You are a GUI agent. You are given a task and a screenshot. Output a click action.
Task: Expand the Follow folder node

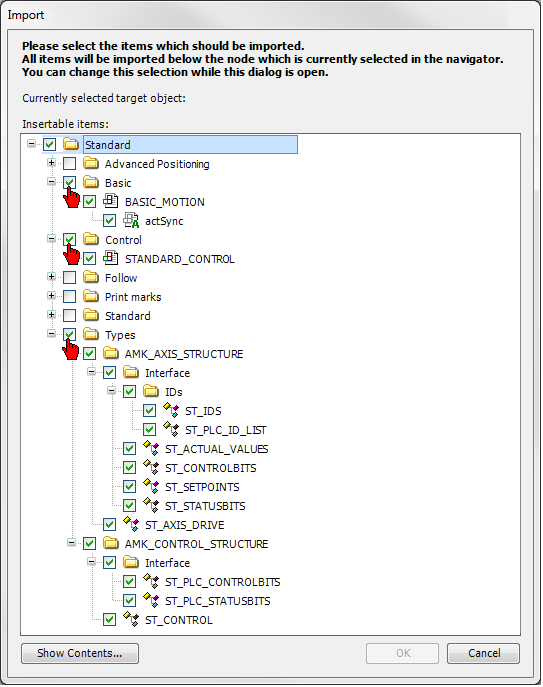tap(51, 277)
